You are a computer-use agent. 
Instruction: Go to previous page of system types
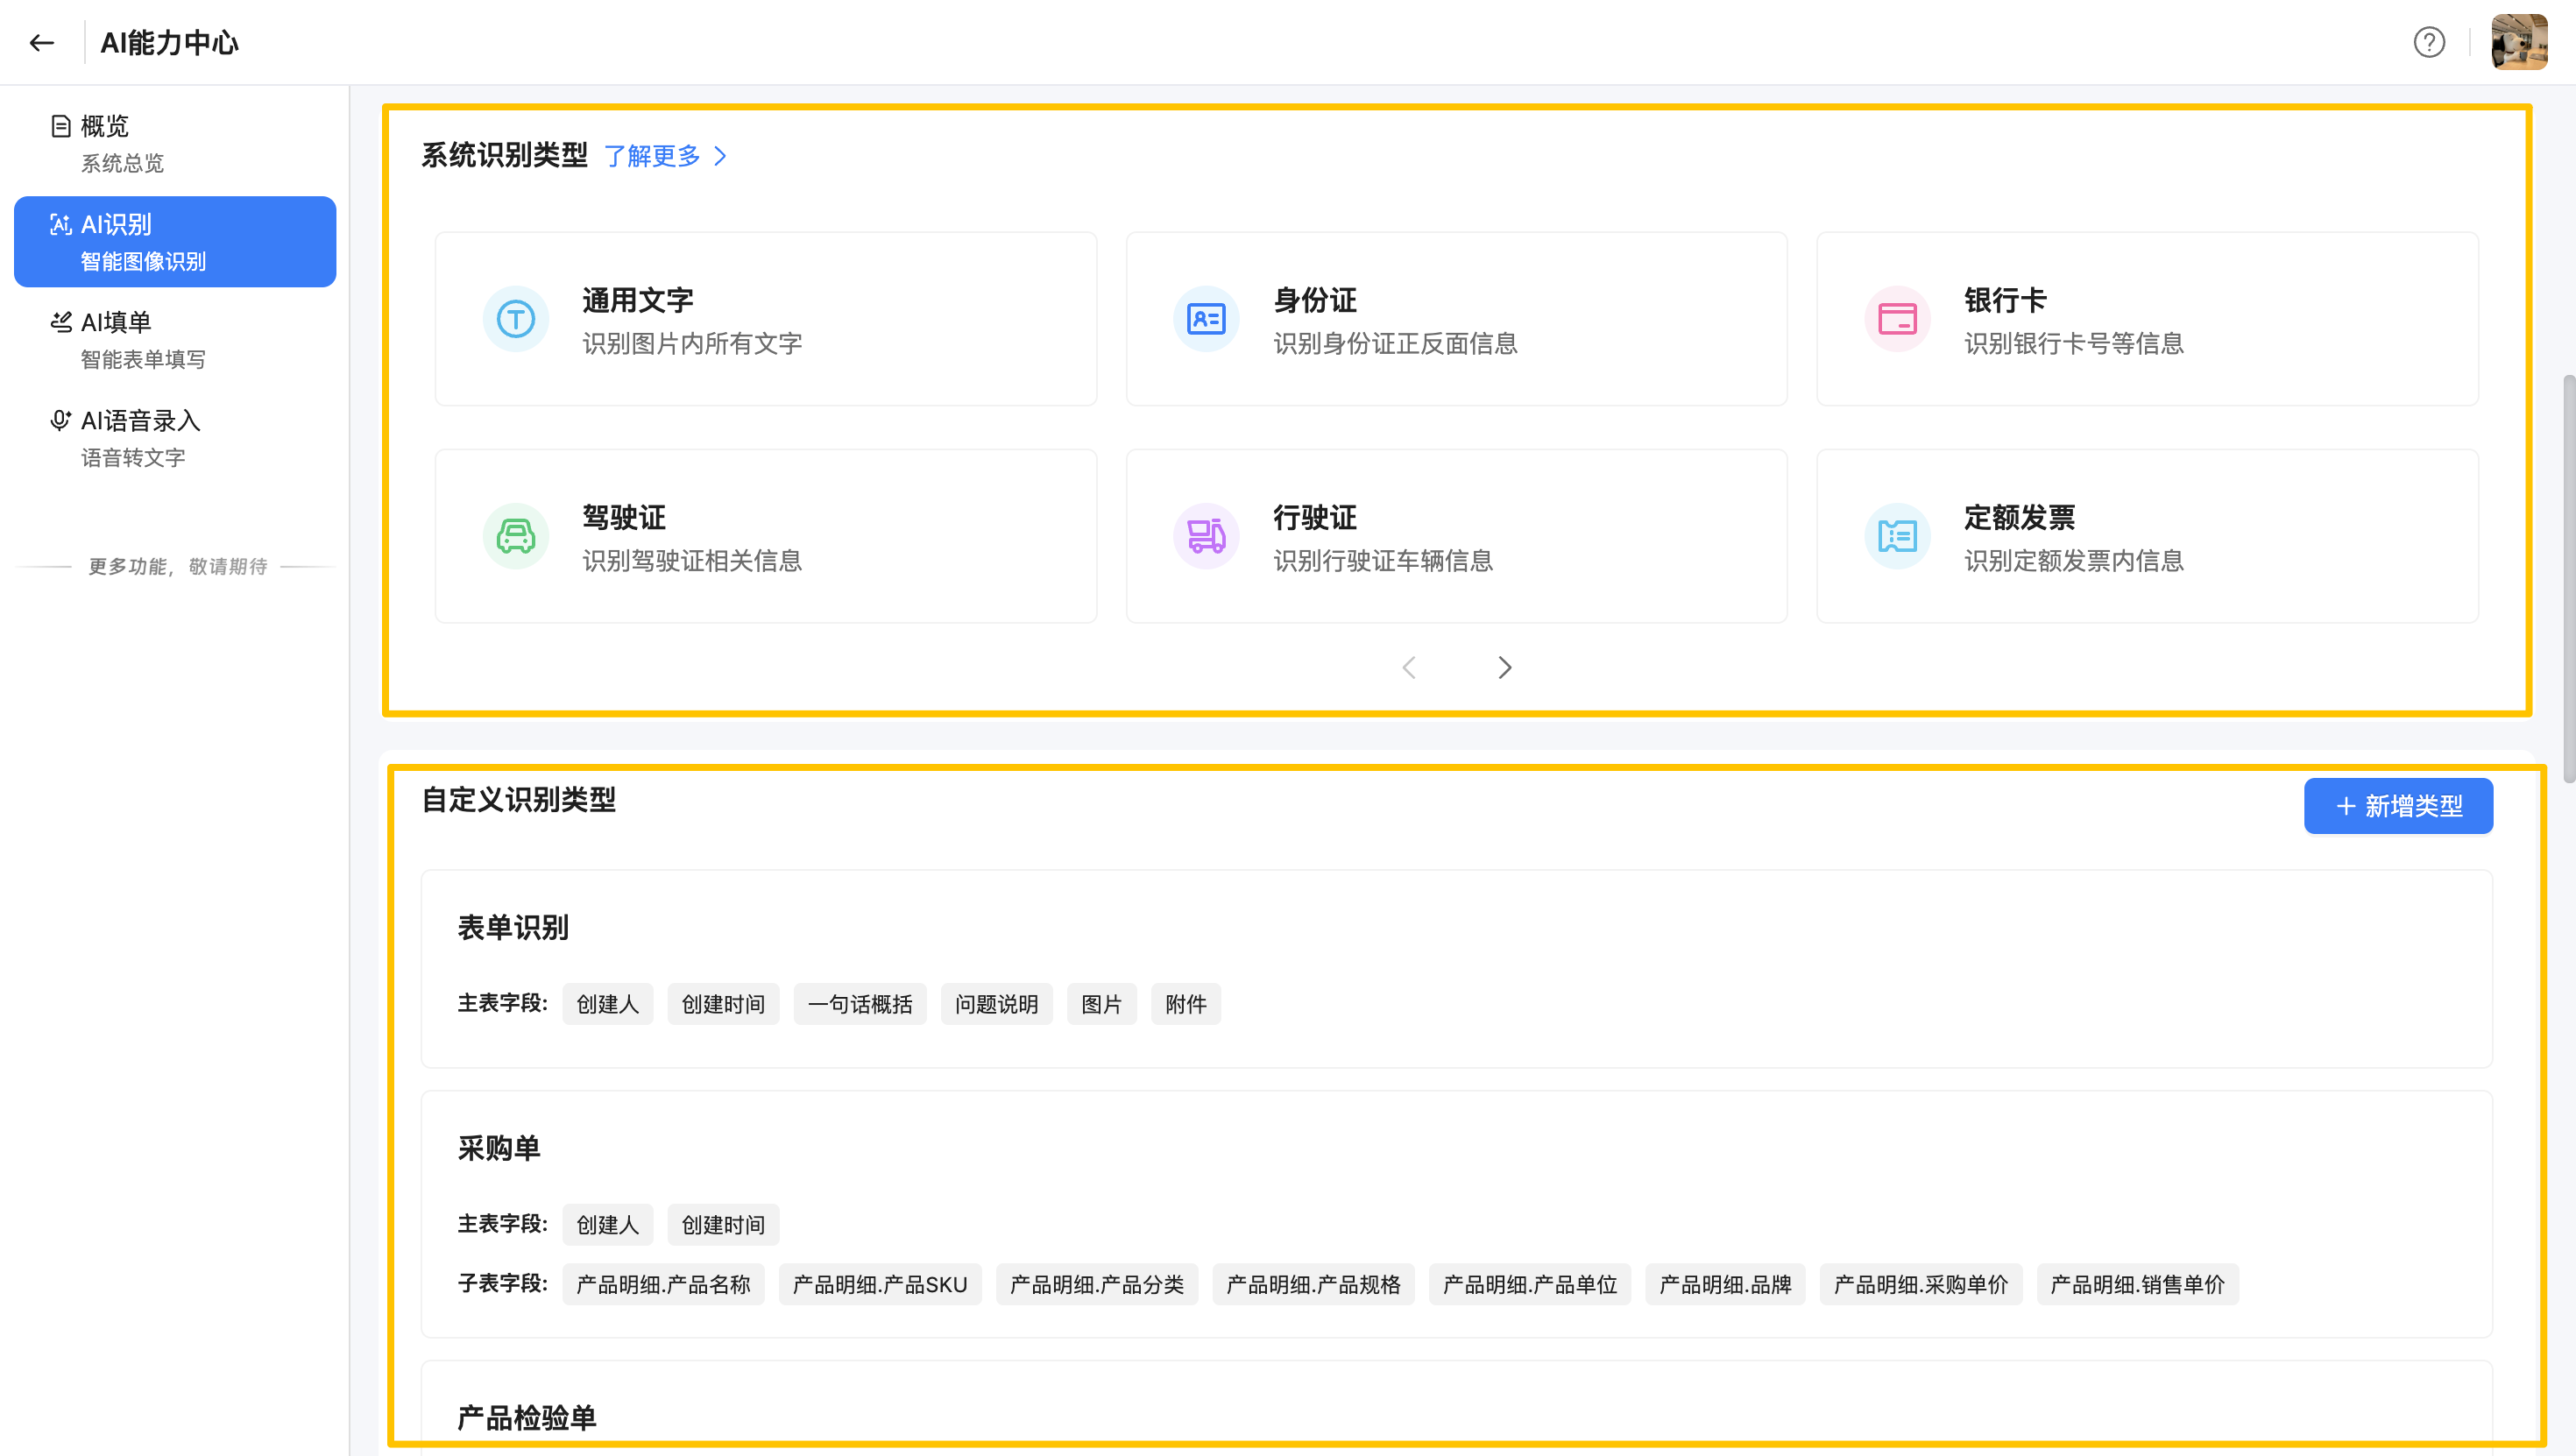tap(1409, 668)
